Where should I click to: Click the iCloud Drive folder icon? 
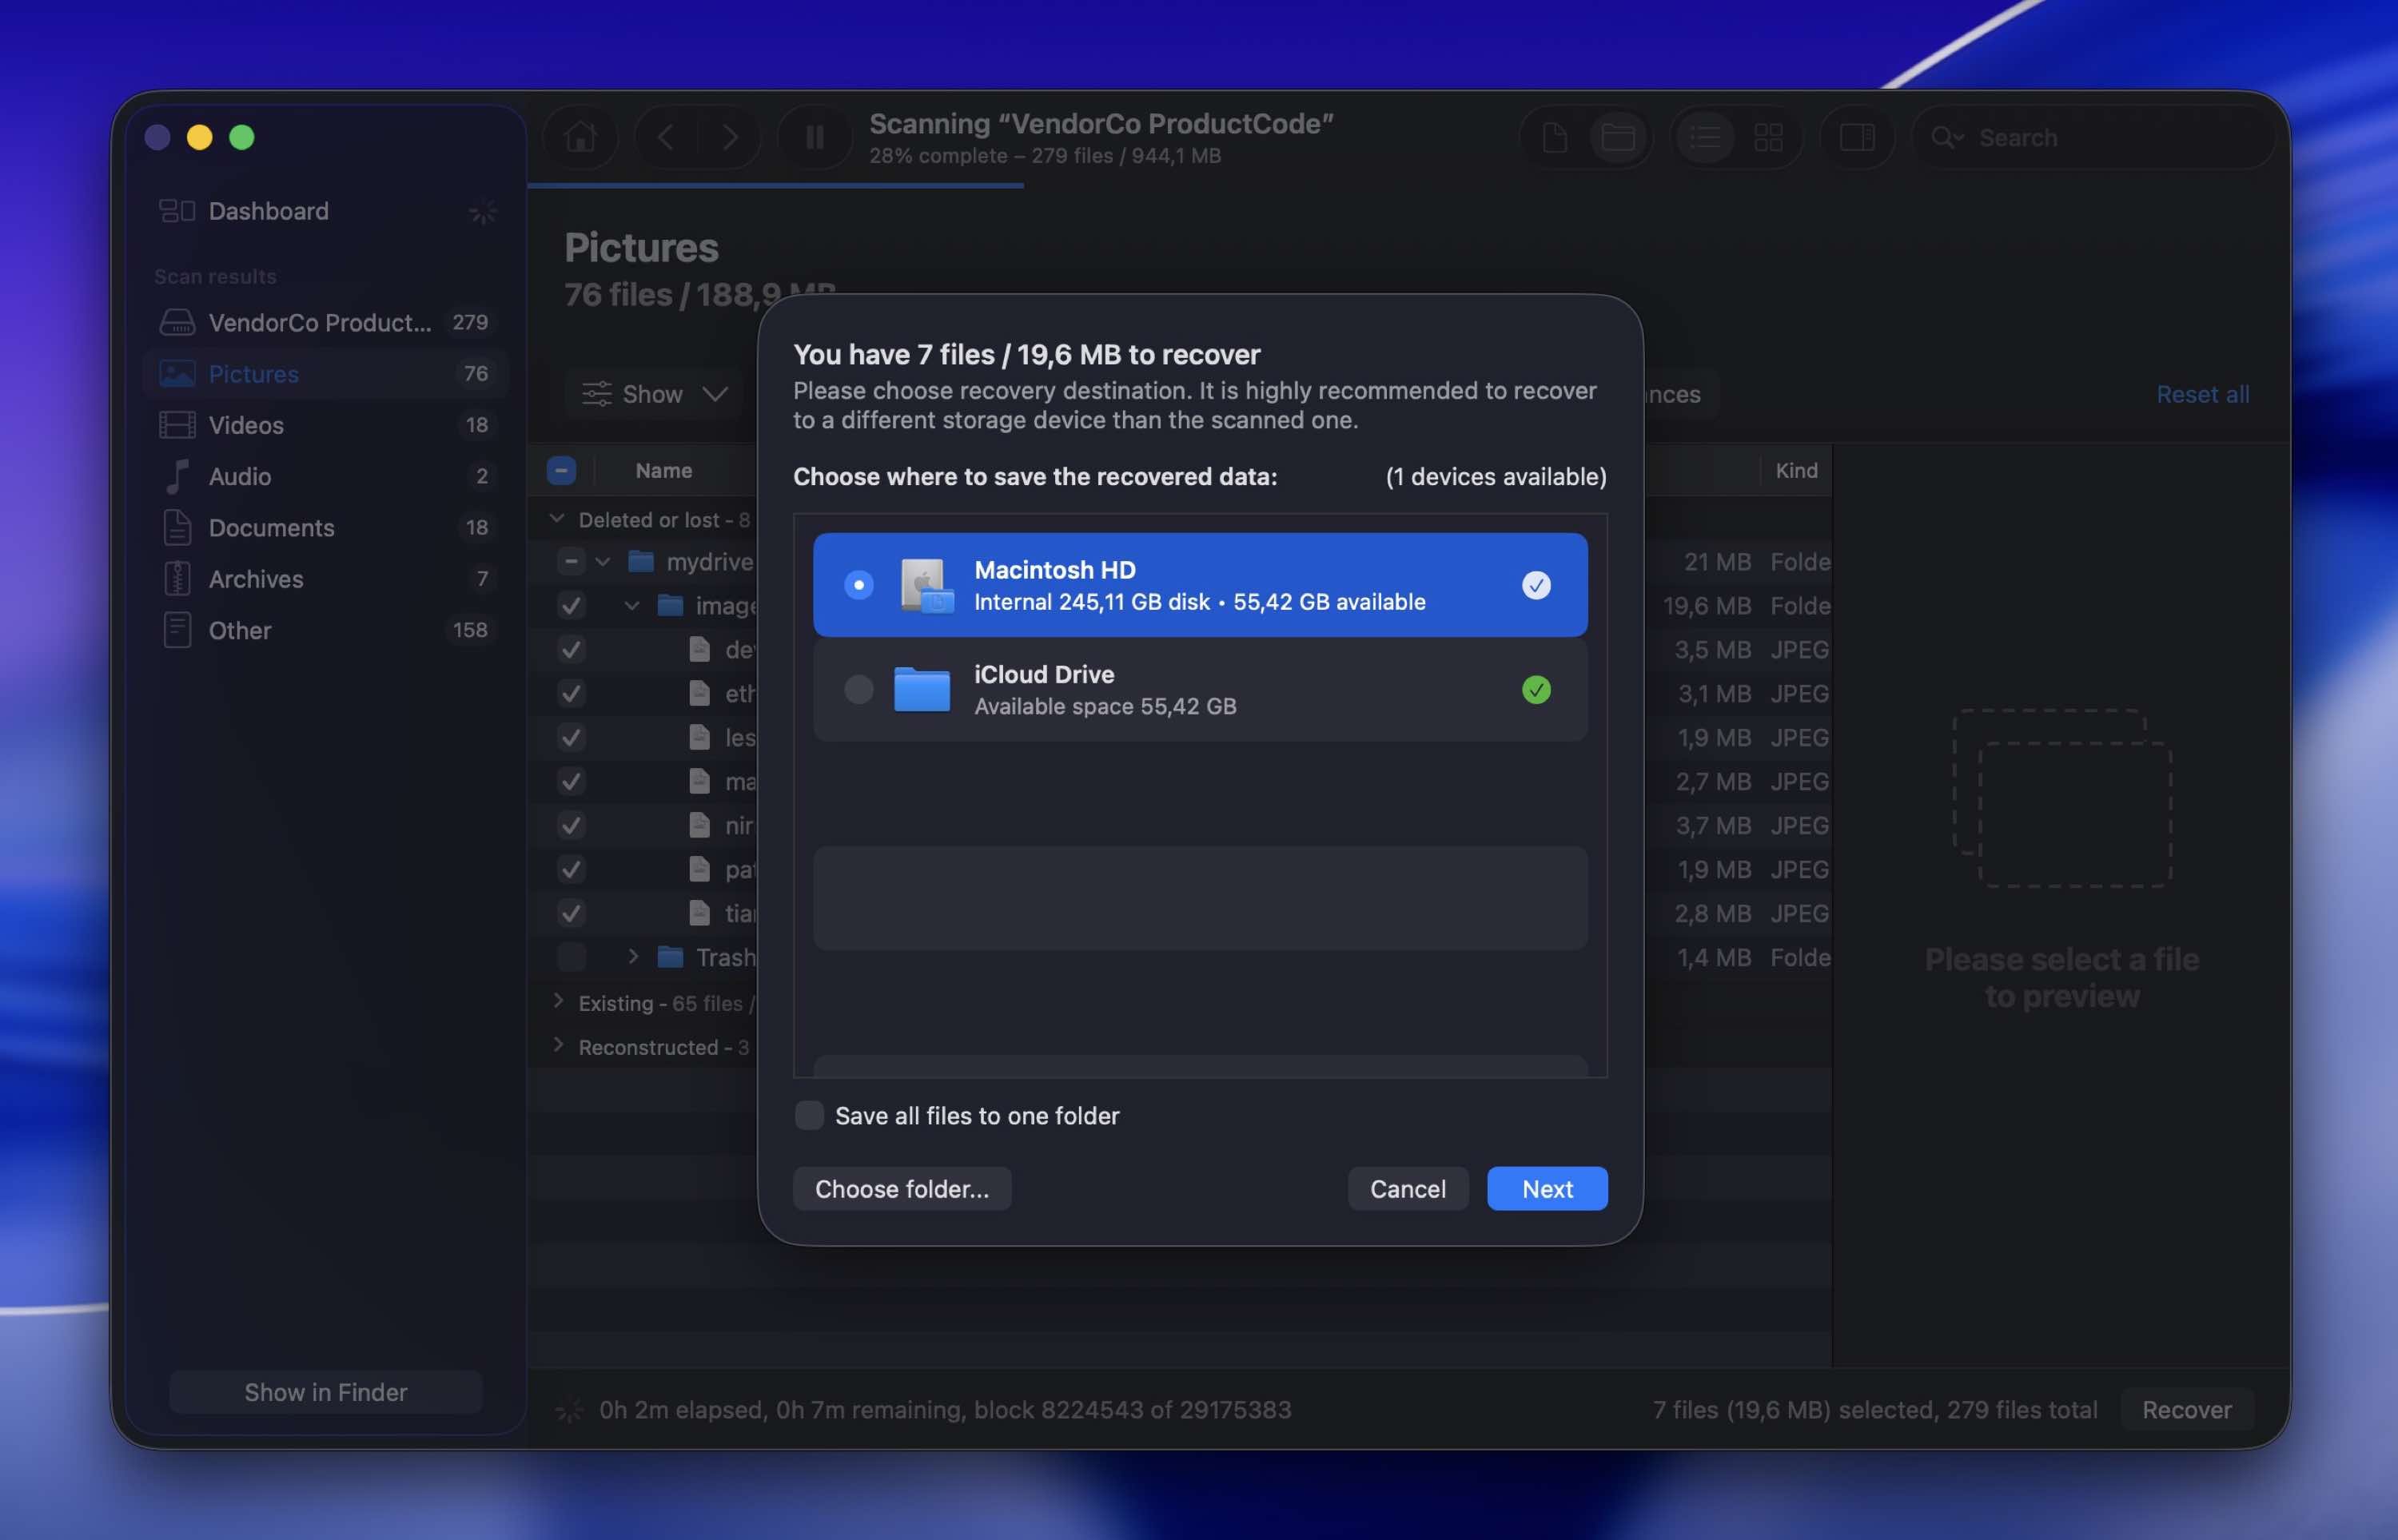coord(922,689)
